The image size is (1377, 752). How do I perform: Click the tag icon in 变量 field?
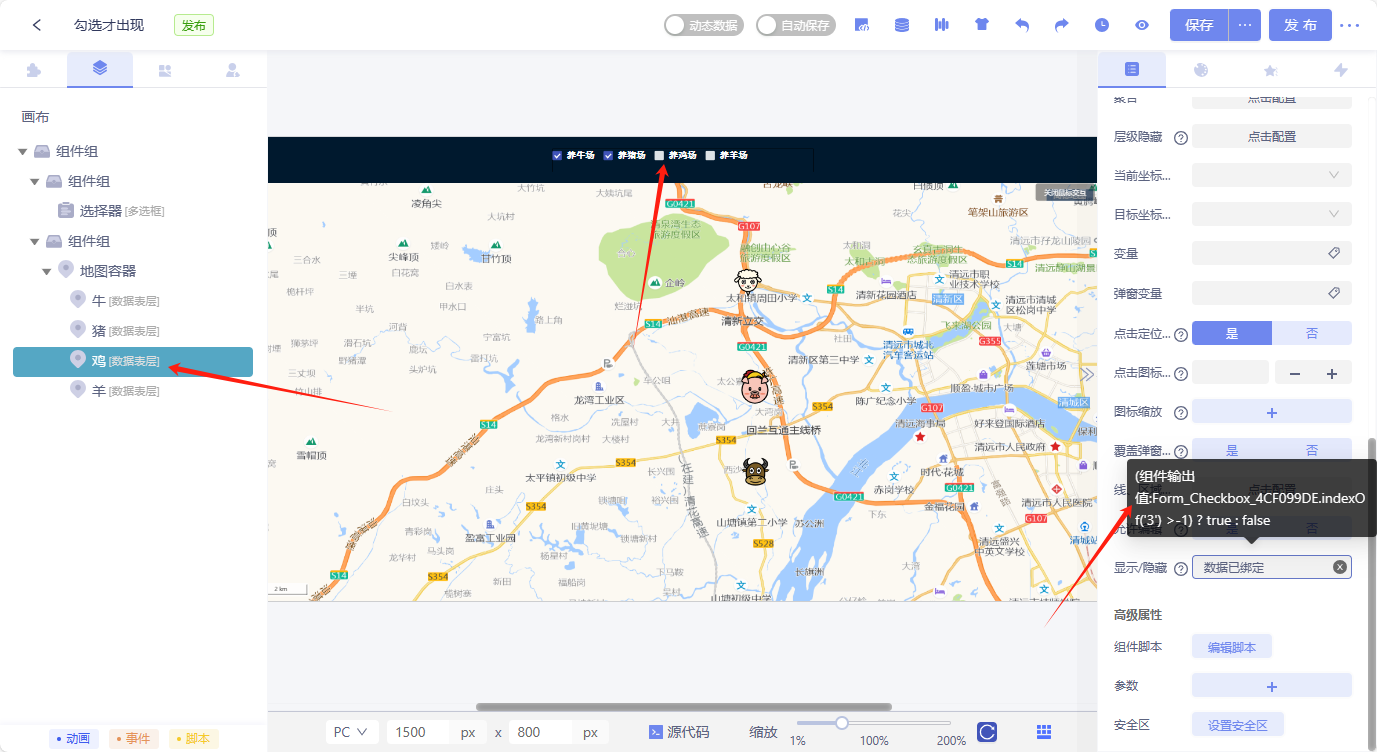tap(1334, 254)
